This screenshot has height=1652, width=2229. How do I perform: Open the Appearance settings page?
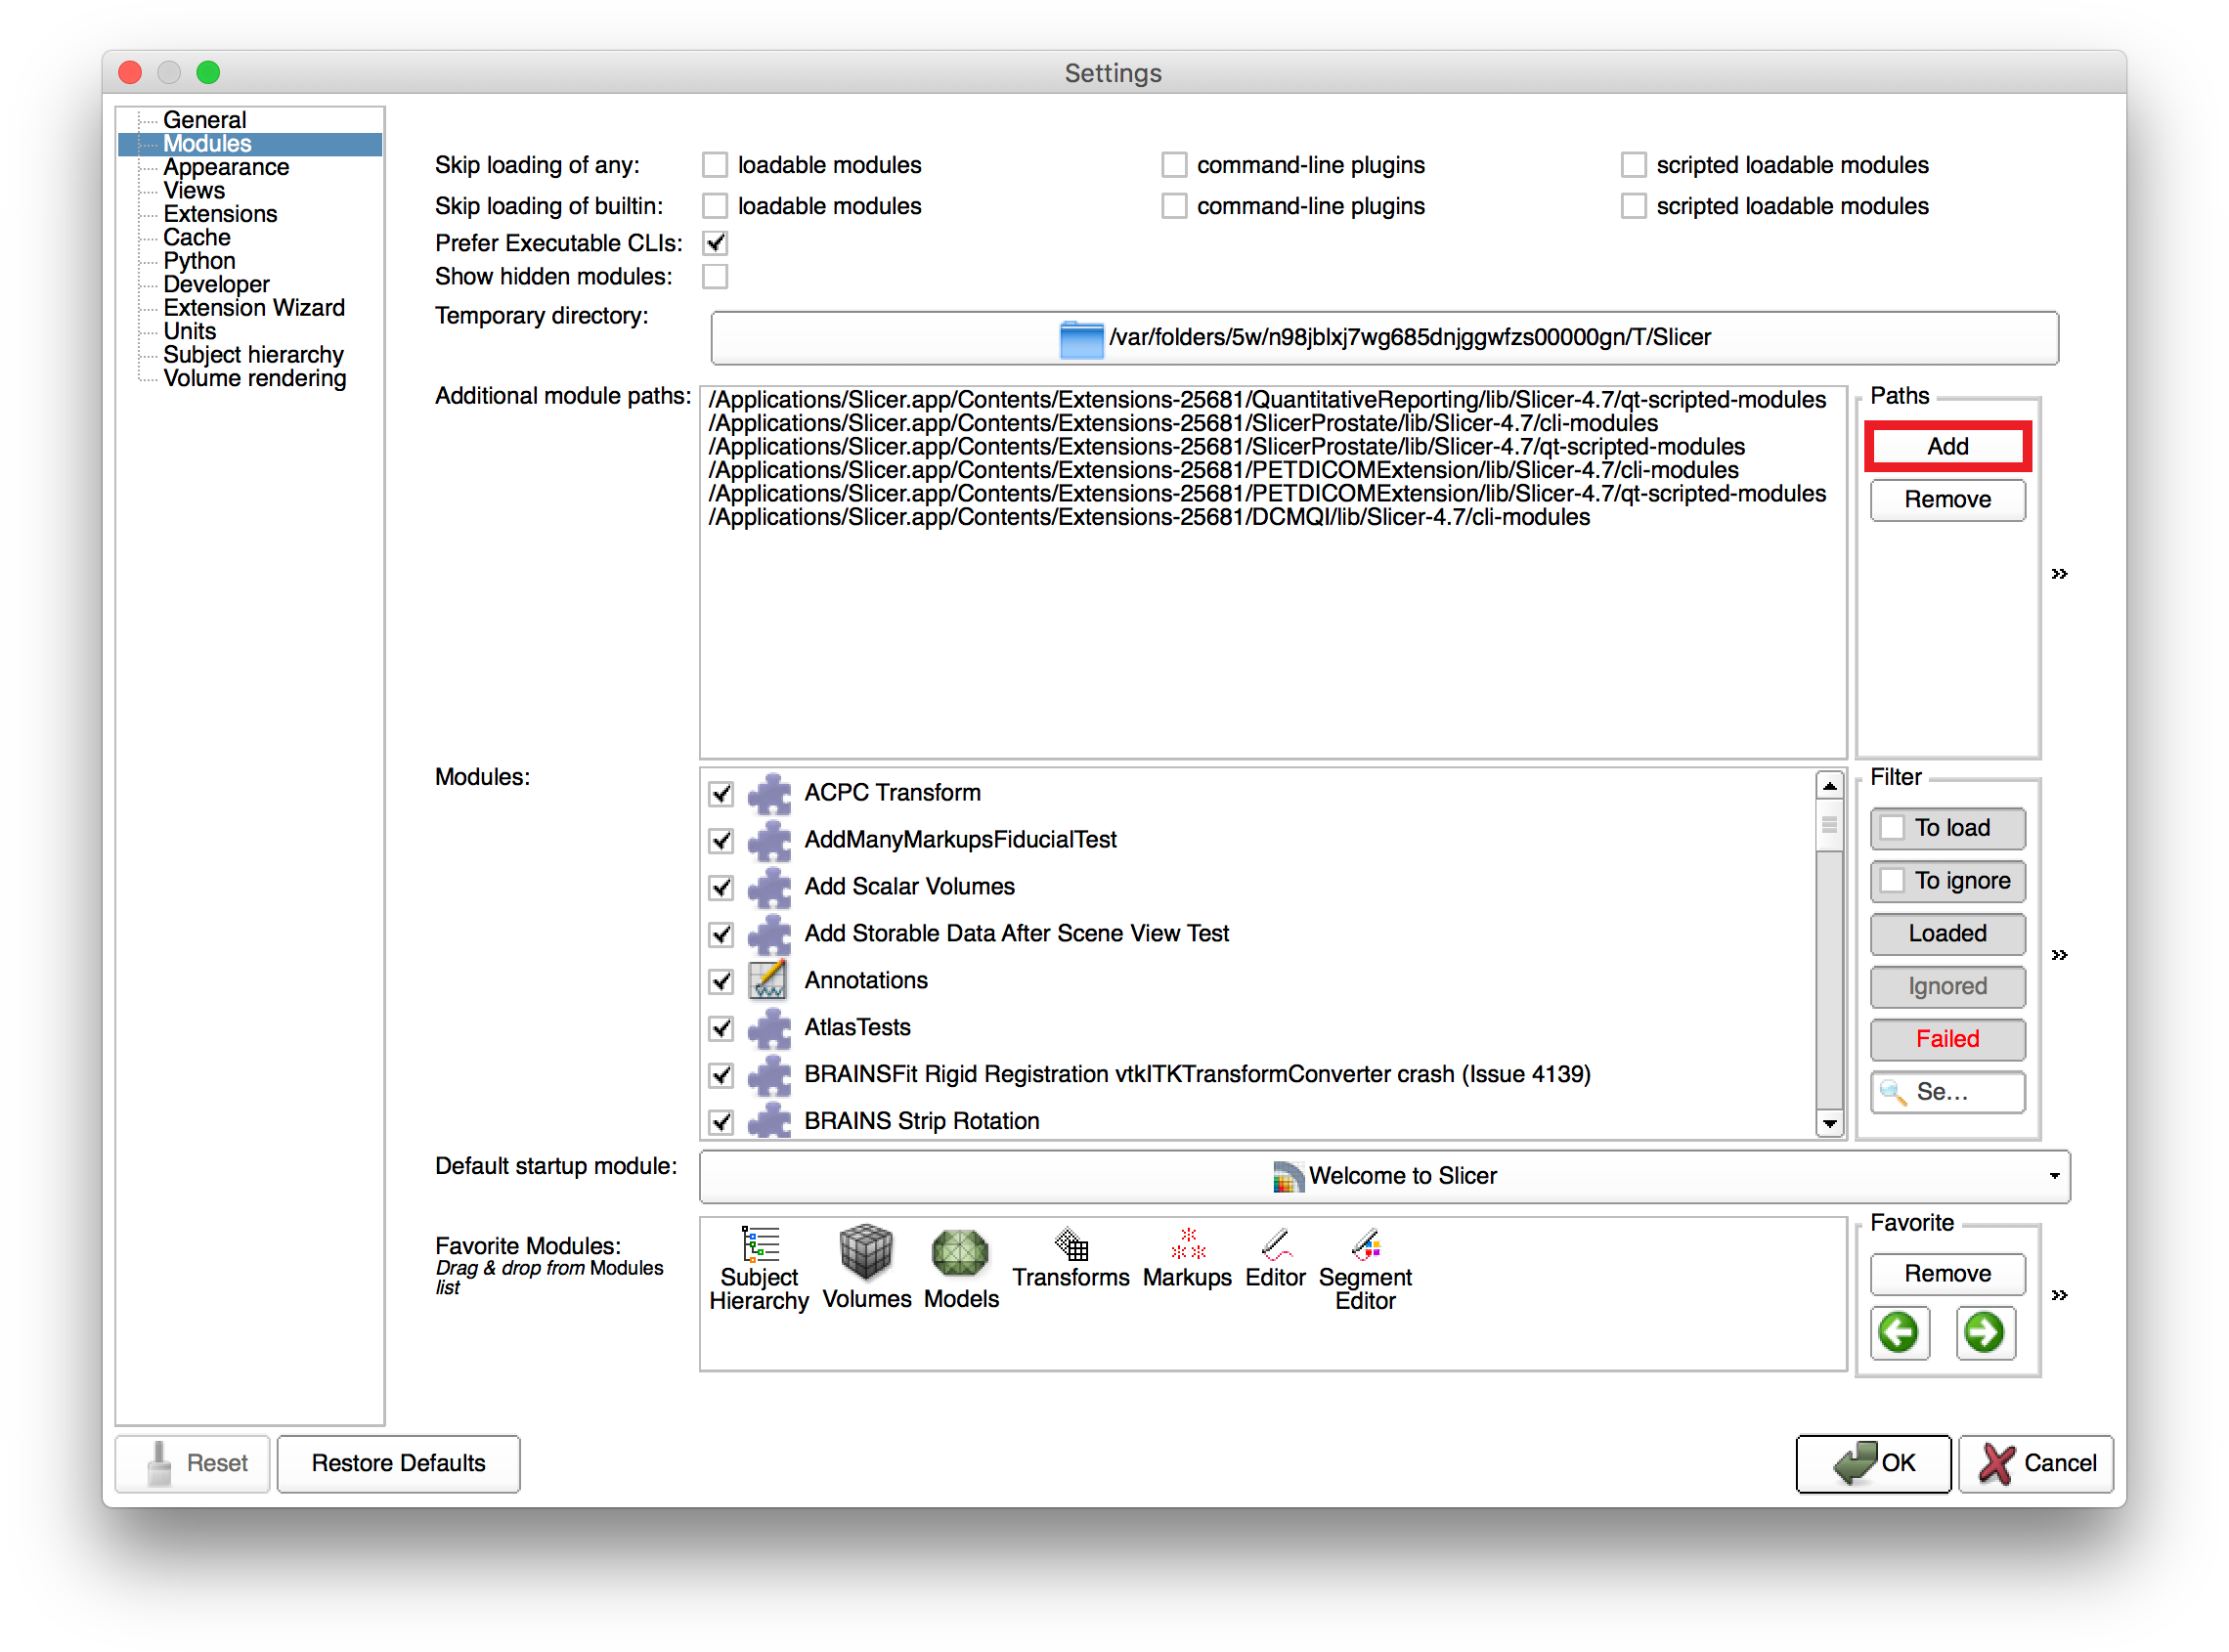(x=226, y=167)
